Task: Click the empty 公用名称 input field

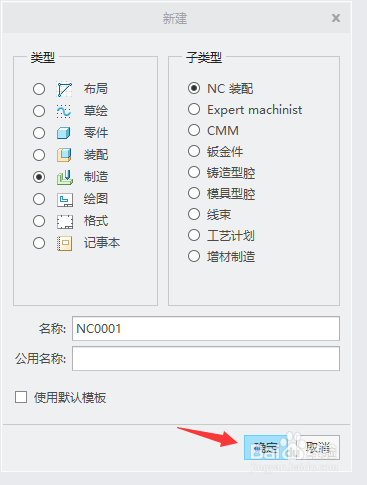Action: coord(206,359)
